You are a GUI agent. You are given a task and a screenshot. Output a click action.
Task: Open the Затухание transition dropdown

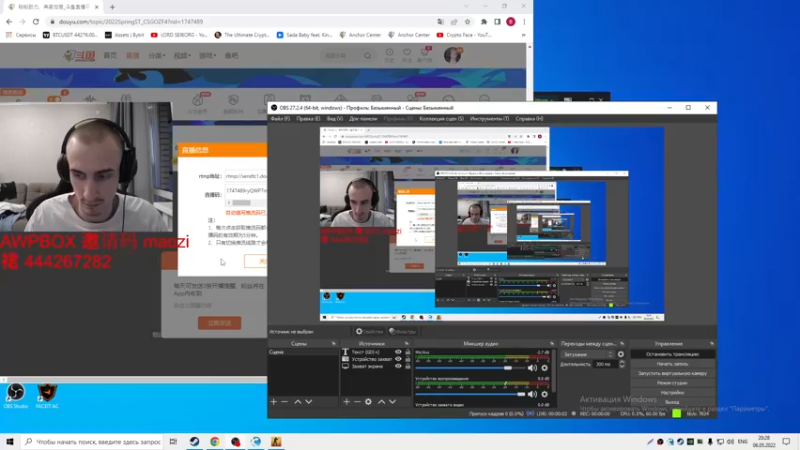click(x=587, y=354)
